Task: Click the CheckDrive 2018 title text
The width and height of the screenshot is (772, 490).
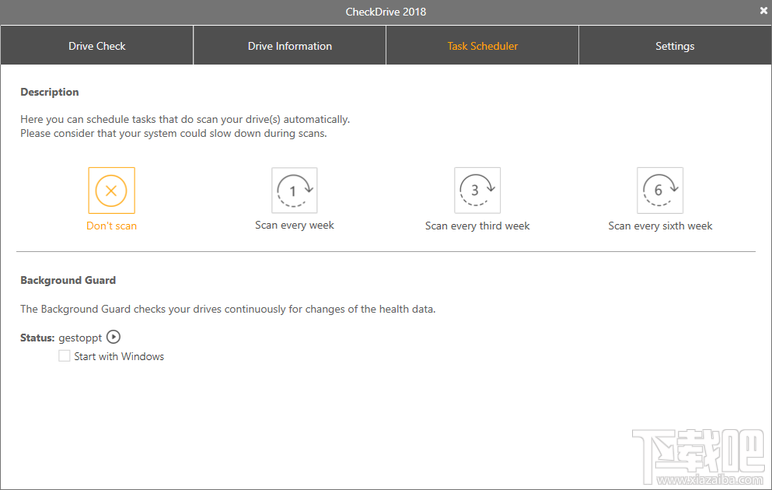Action: tap(386, 12)
